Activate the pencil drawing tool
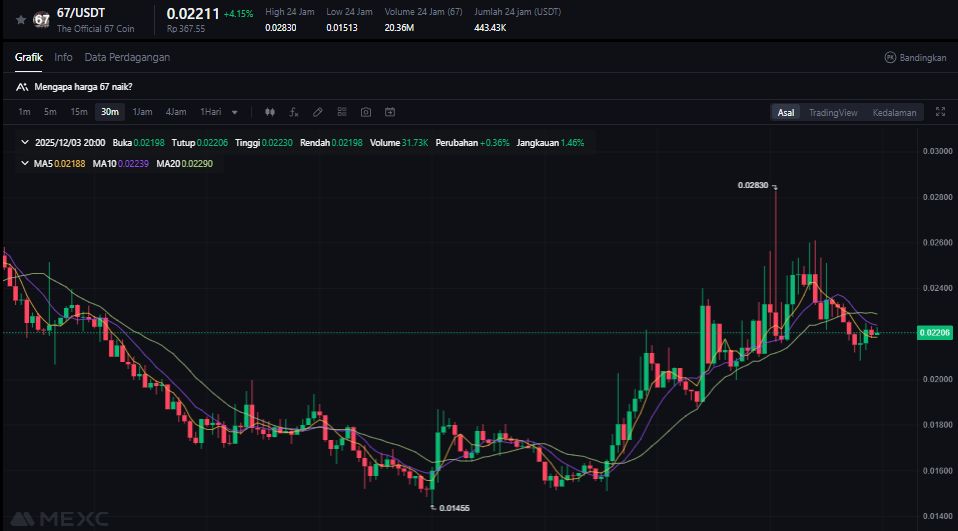 click(x=318, y=112)
